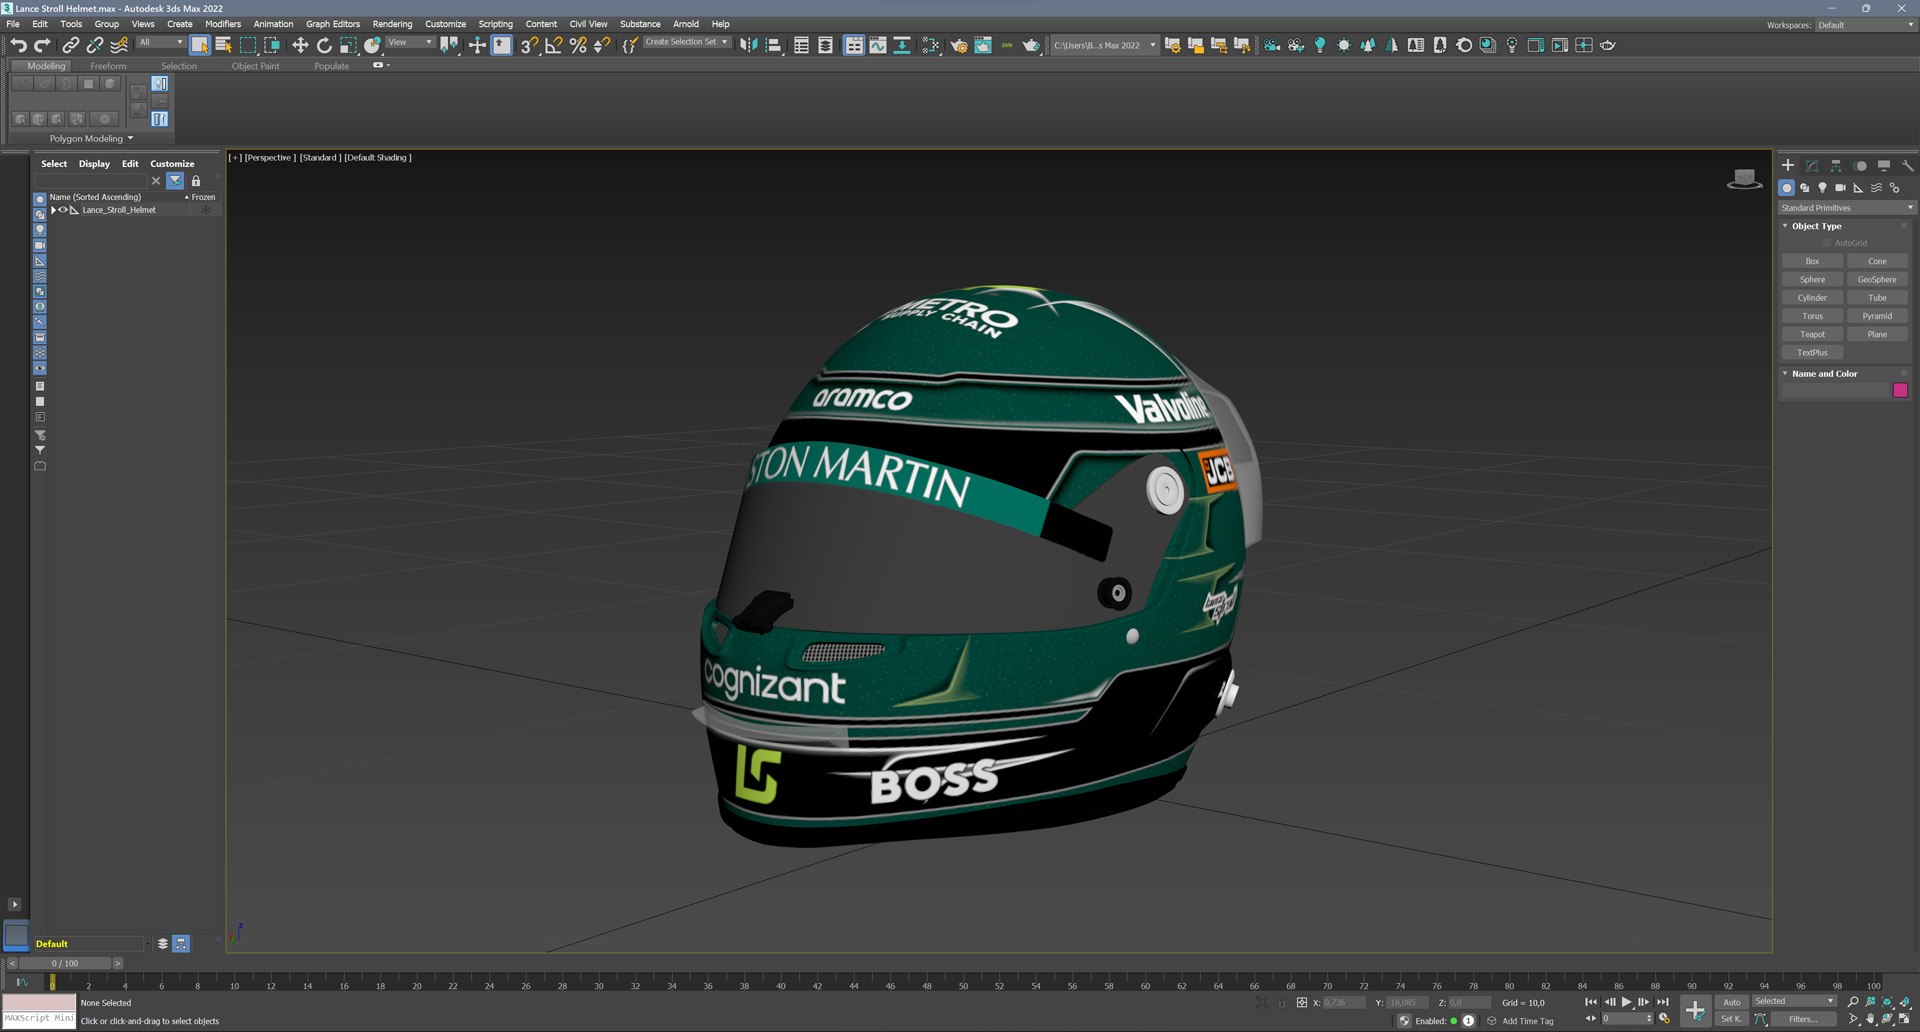The image size is (1920, 1032).
Task: Switch to the Object Paint ribbon tab
Action: pyautogui.click(x=255, y=66)
